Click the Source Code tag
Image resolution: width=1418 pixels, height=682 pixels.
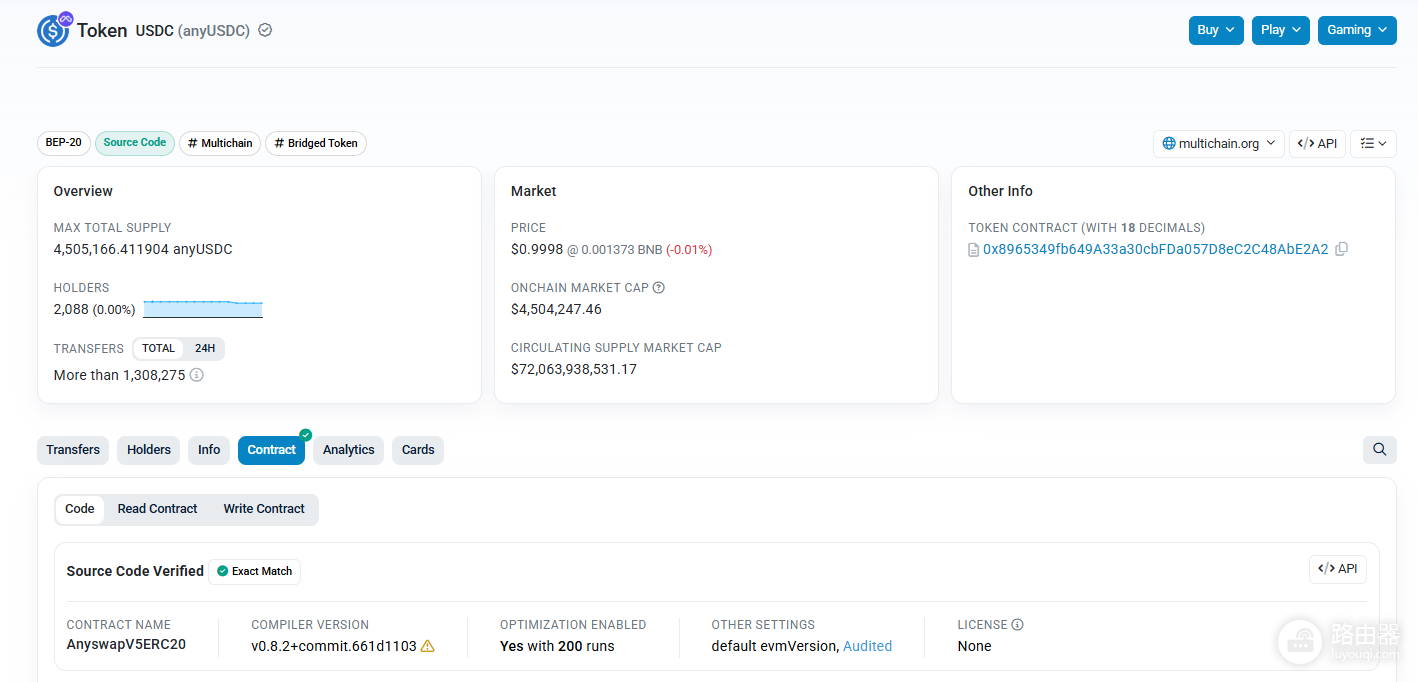click(135, 143)
